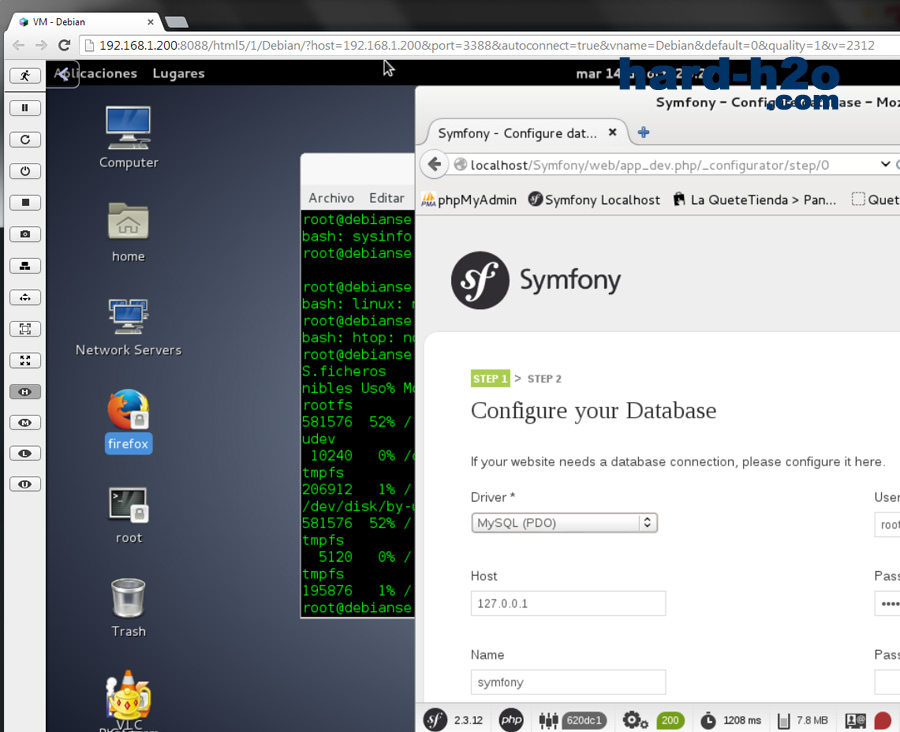This screenshot has width=900, height=732.
Task: Open the Driver dropdown showing MySQL (PDO)
Action: point(564,523)
